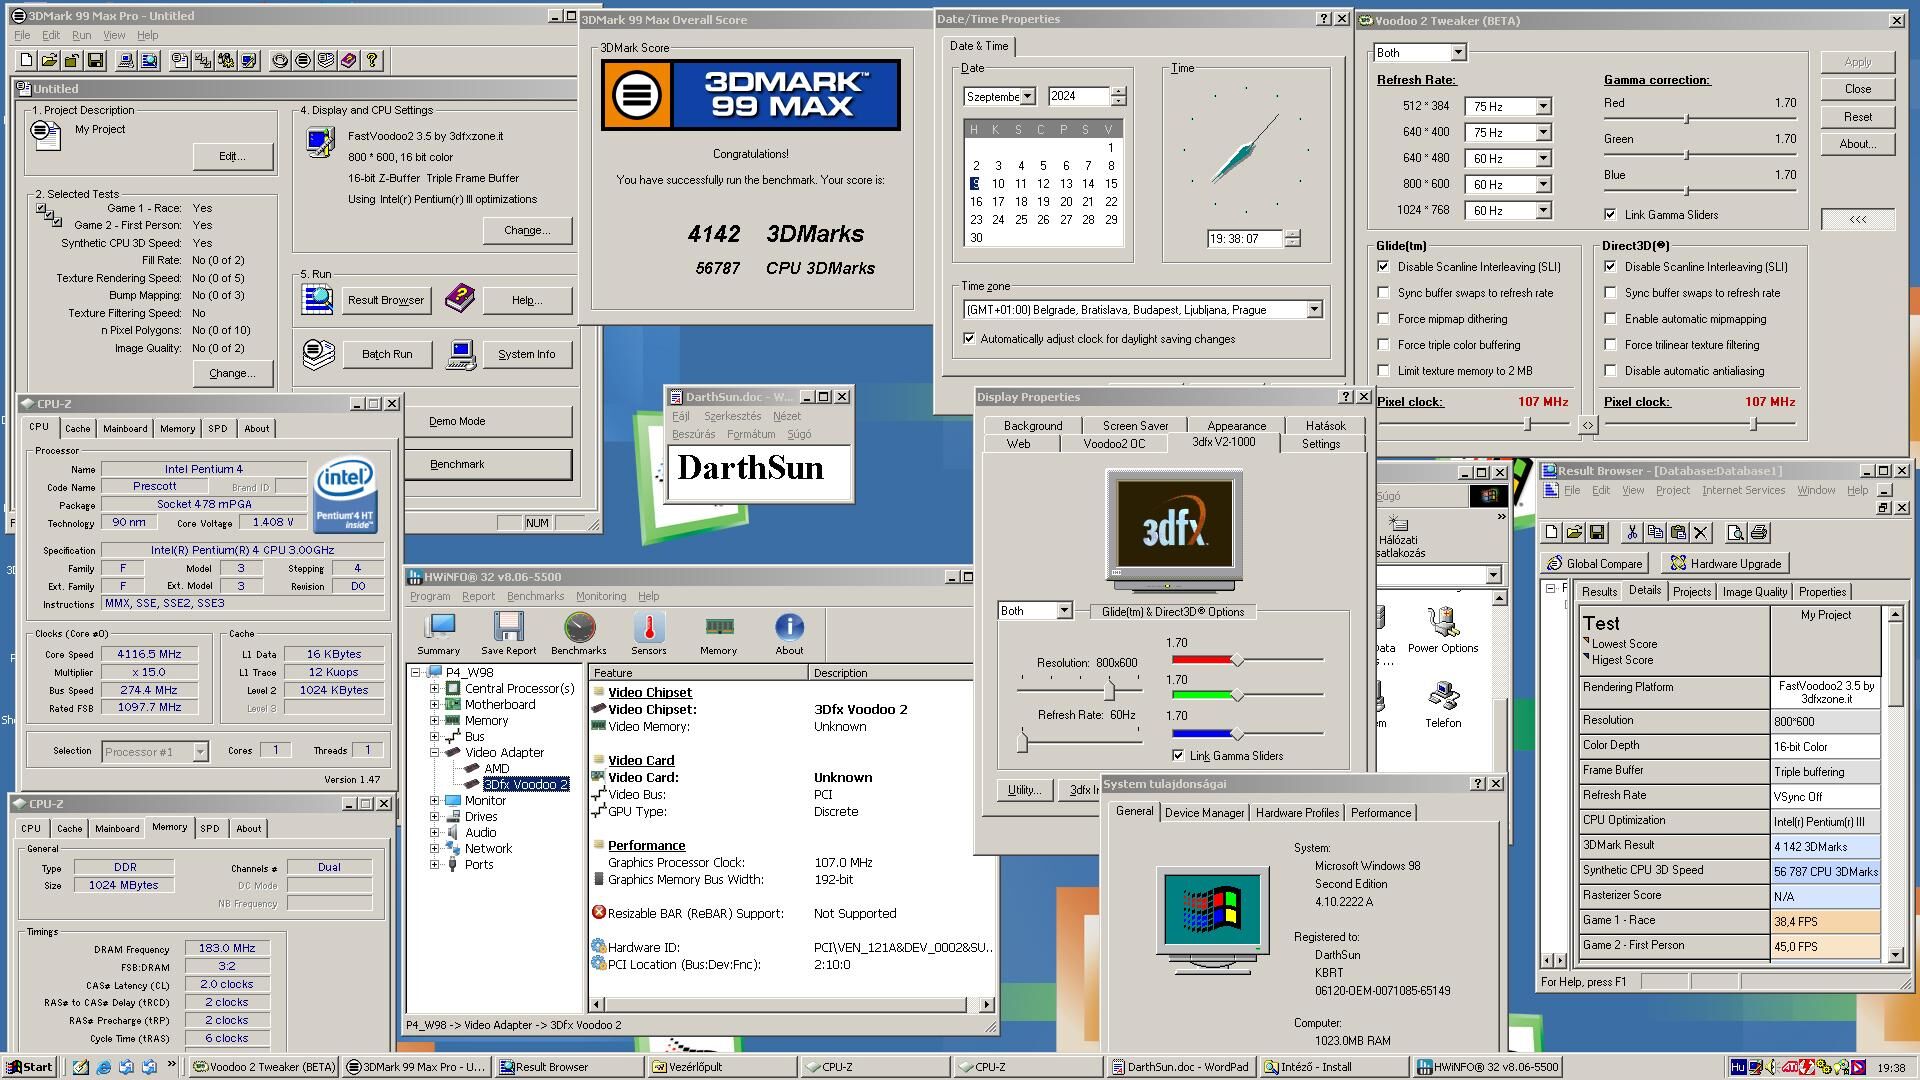Click Save floppy icon in 3DMark toolbar

coord(95,61)
